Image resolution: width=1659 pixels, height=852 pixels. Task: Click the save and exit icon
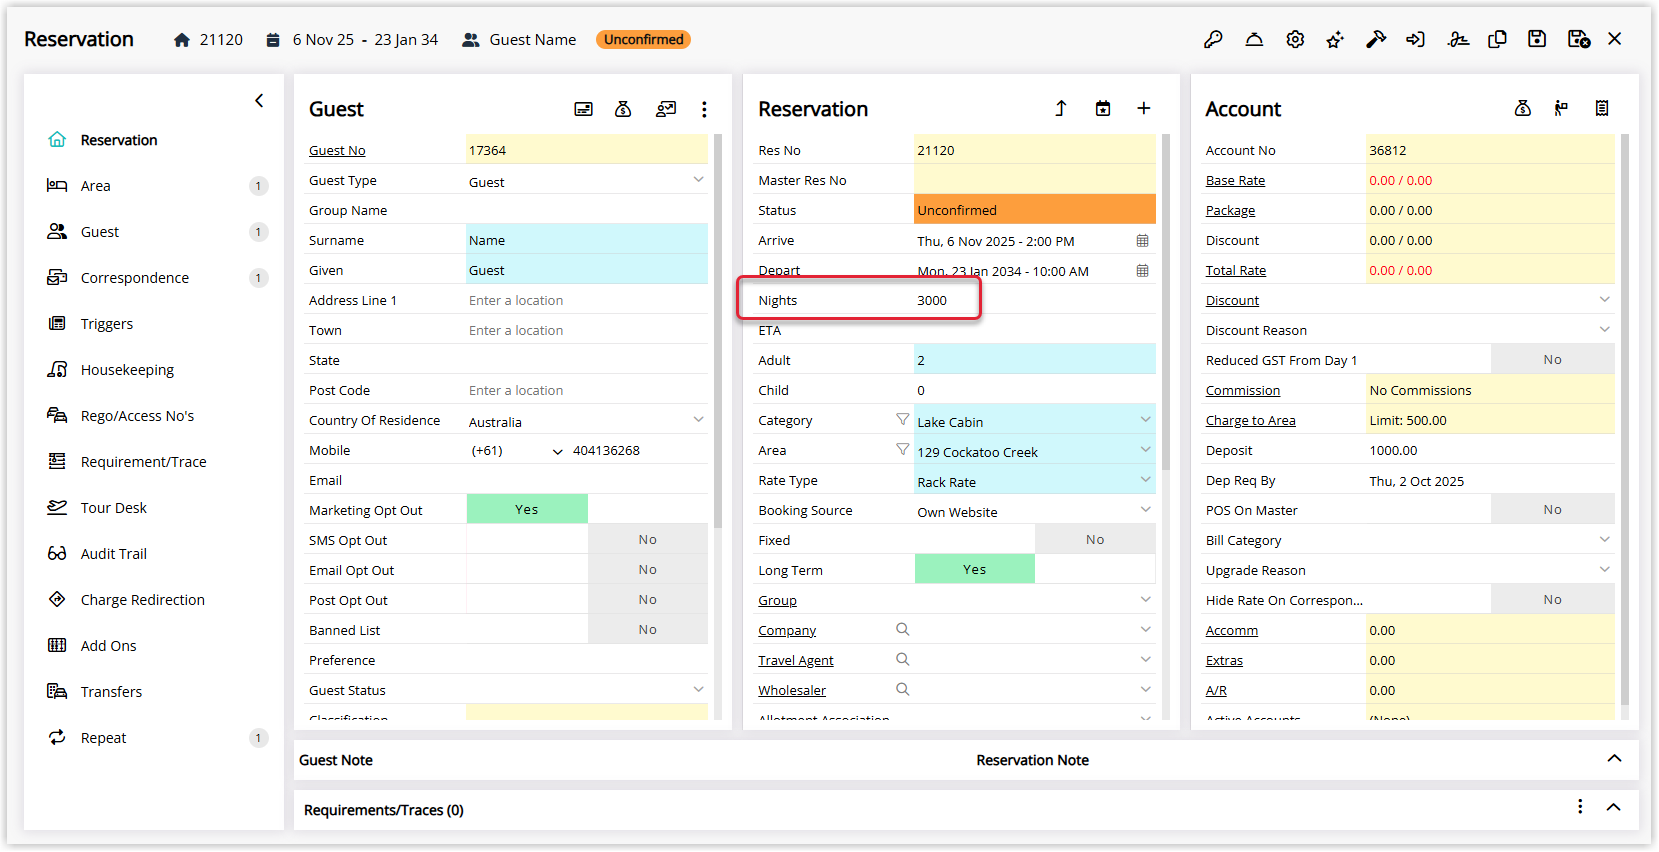1579,39
